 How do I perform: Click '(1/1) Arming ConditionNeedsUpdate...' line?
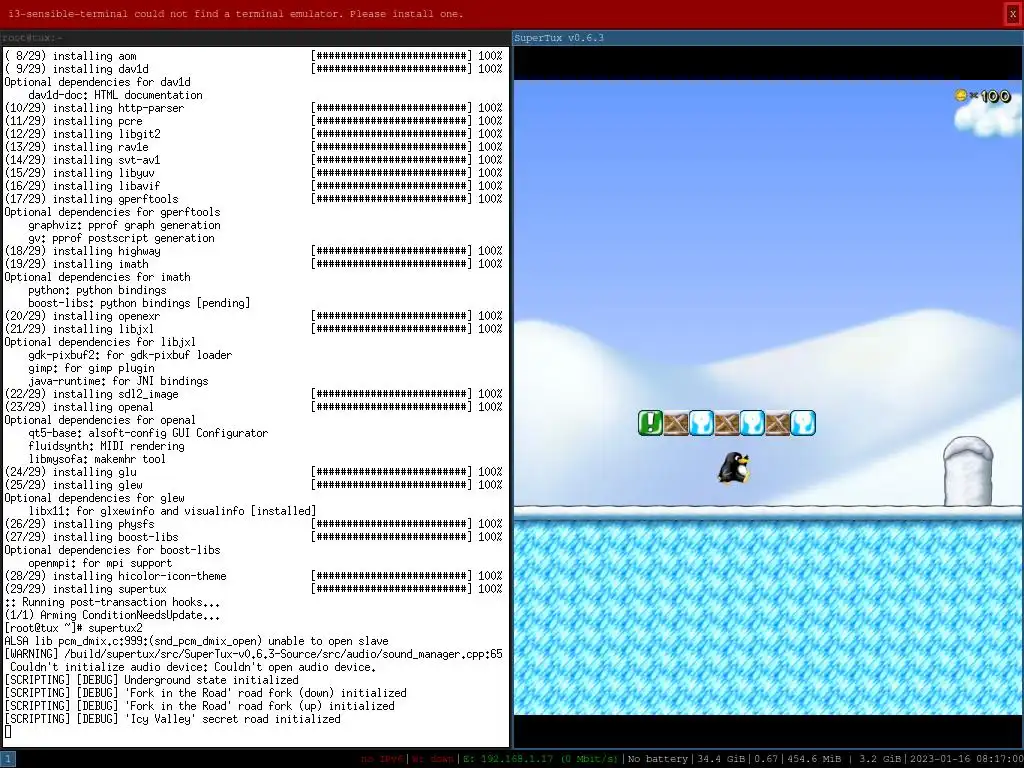[x=112, y=615]
